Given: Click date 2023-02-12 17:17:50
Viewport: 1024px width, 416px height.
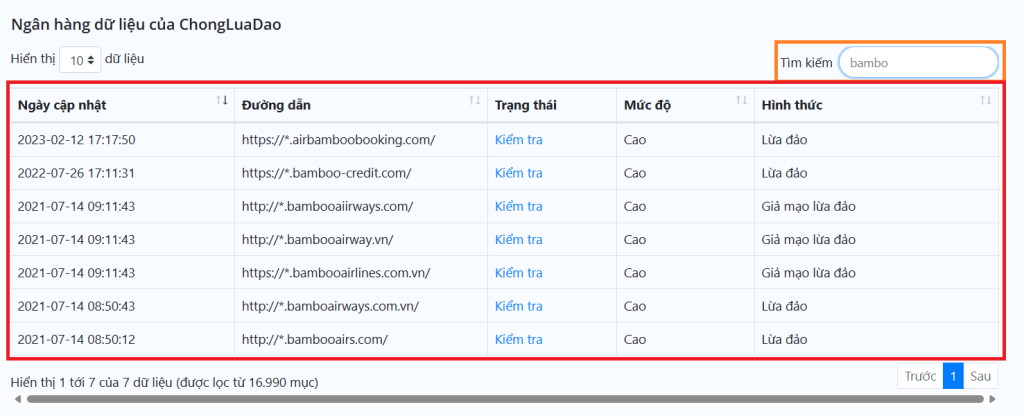Looking at the screenshot, I should click(76, 140).
